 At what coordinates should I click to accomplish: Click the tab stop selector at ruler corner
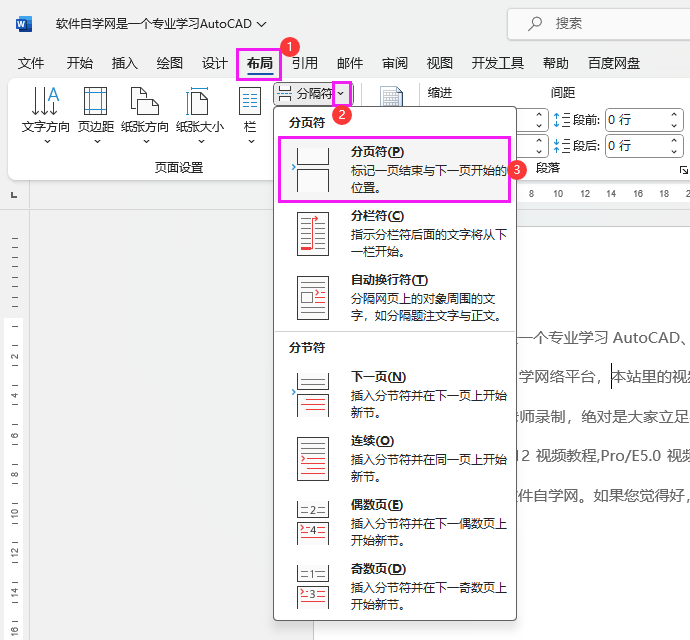(14, 195)
